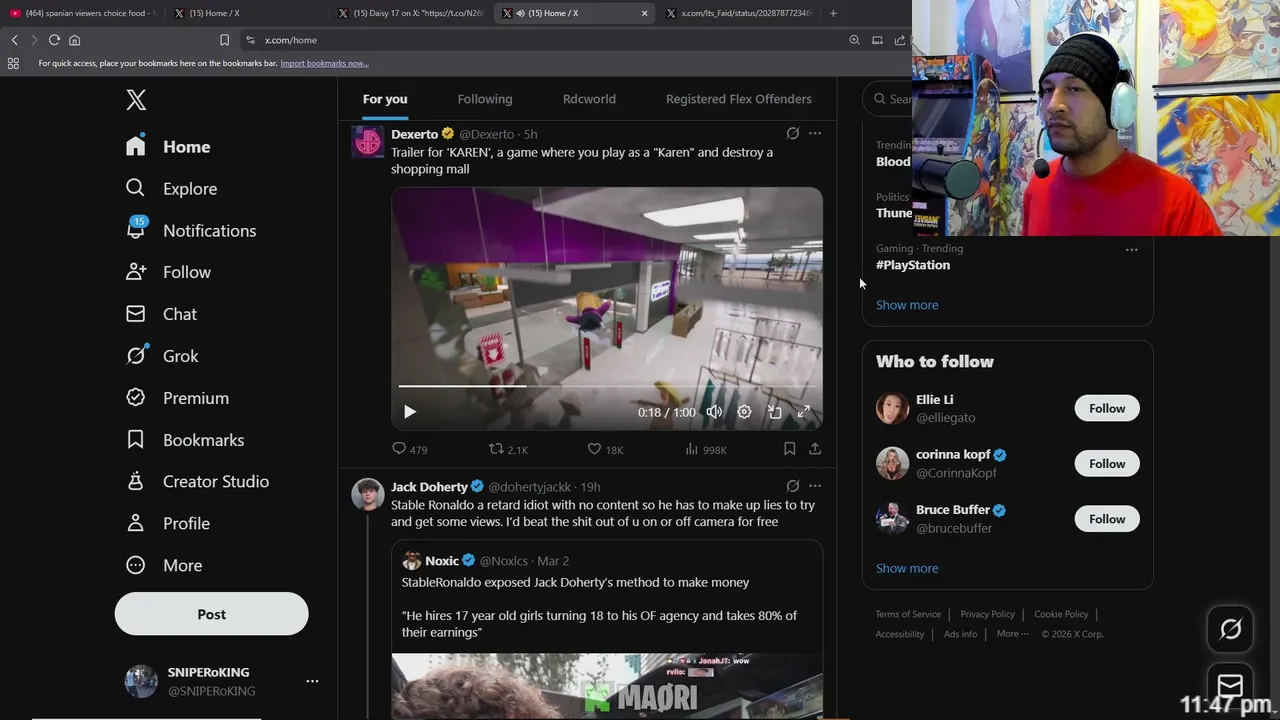This screenshot has height=720, width=1280.
Task: Open new browser tab plus button
Action: tap(833, 13)
